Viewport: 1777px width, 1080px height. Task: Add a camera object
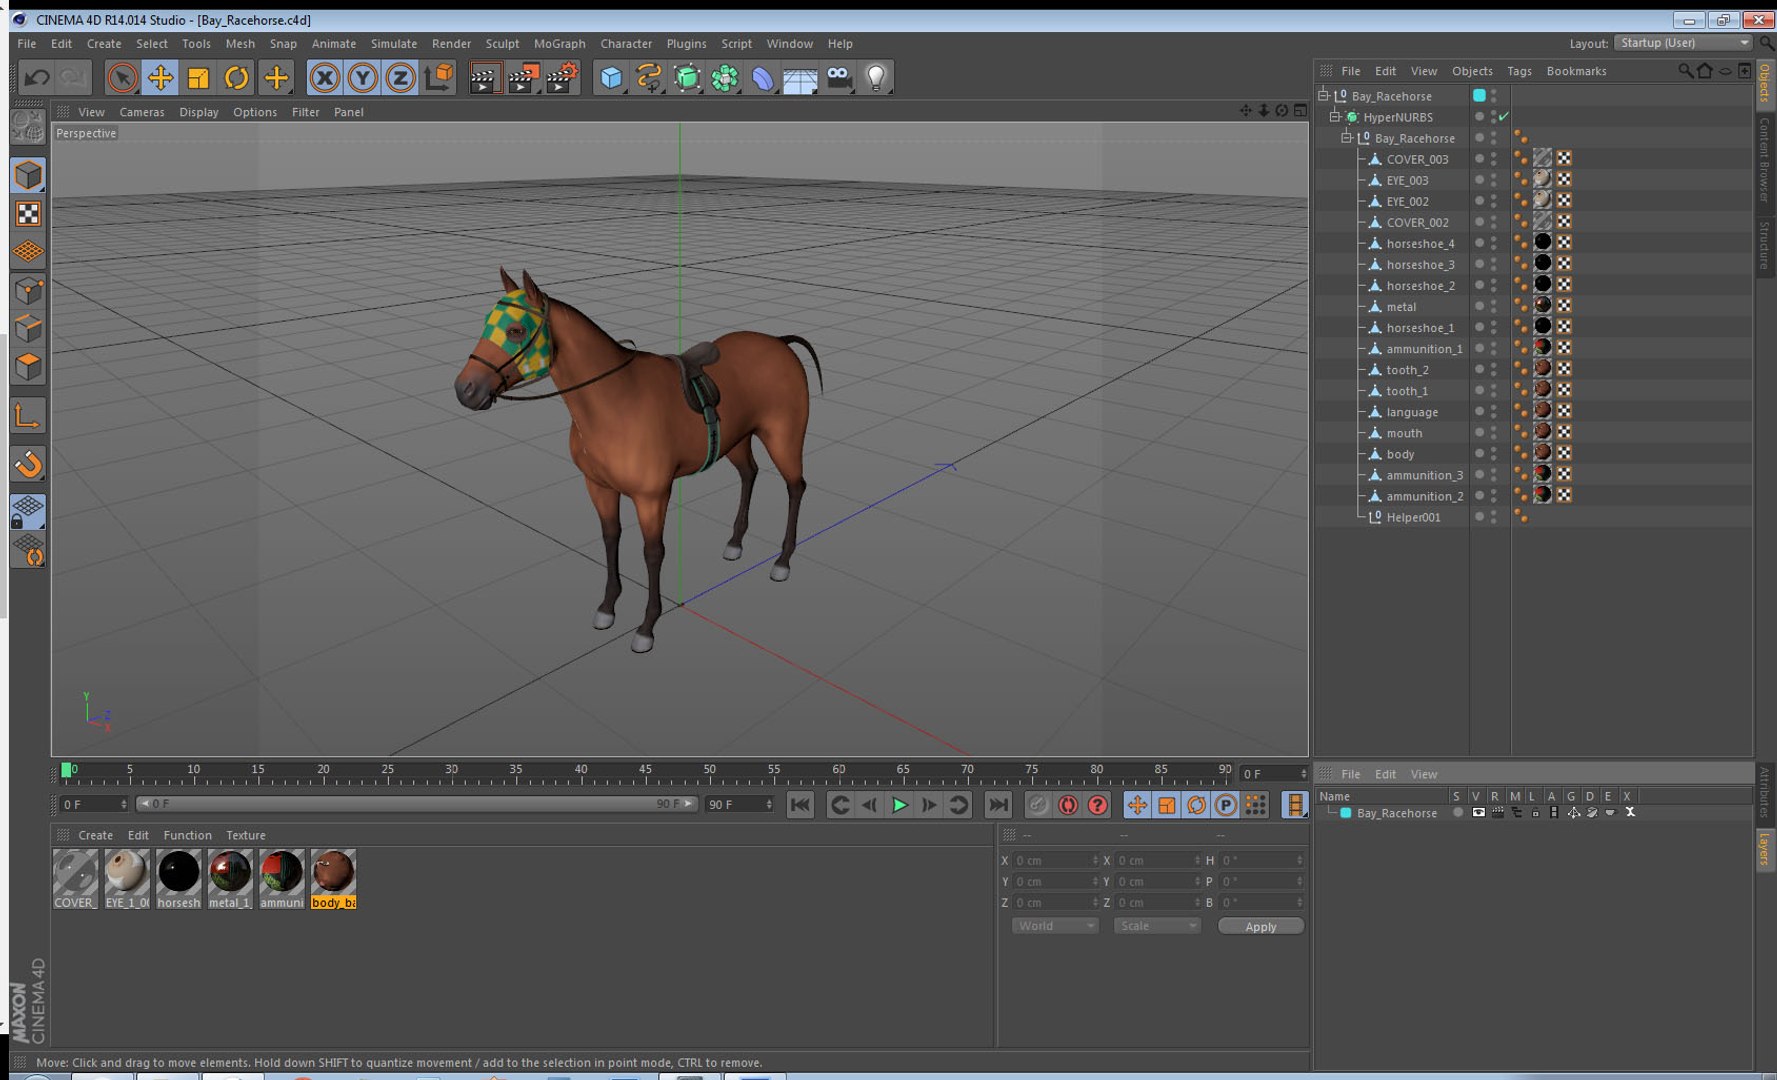point(838,77)
